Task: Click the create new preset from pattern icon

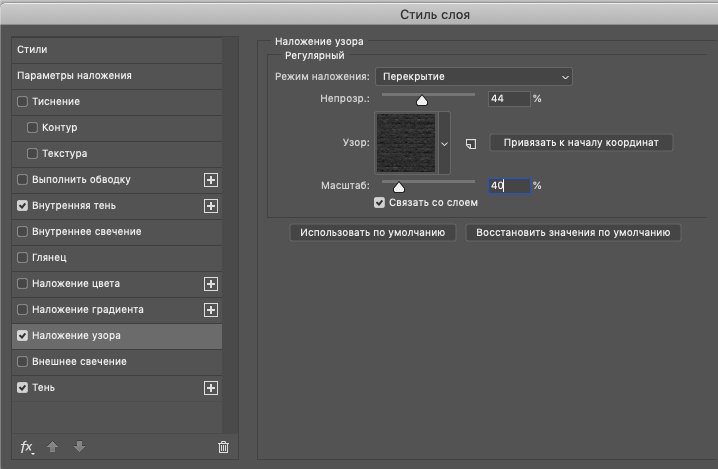Action: pos(471,144)
